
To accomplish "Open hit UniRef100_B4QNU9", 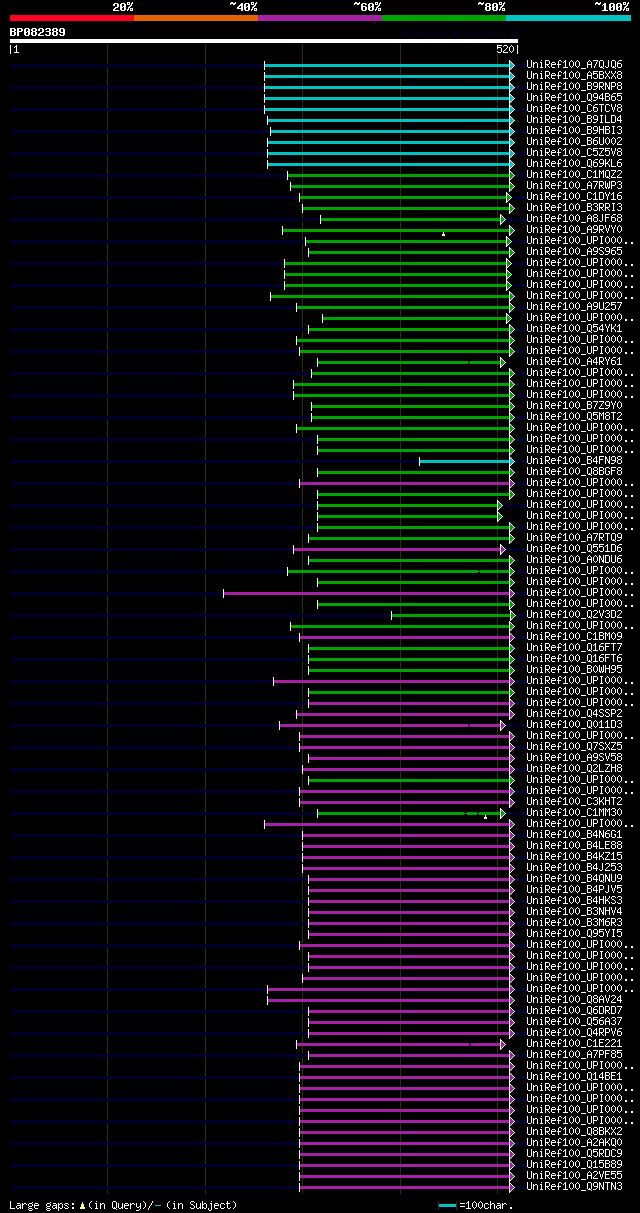I will coord(574,878).
